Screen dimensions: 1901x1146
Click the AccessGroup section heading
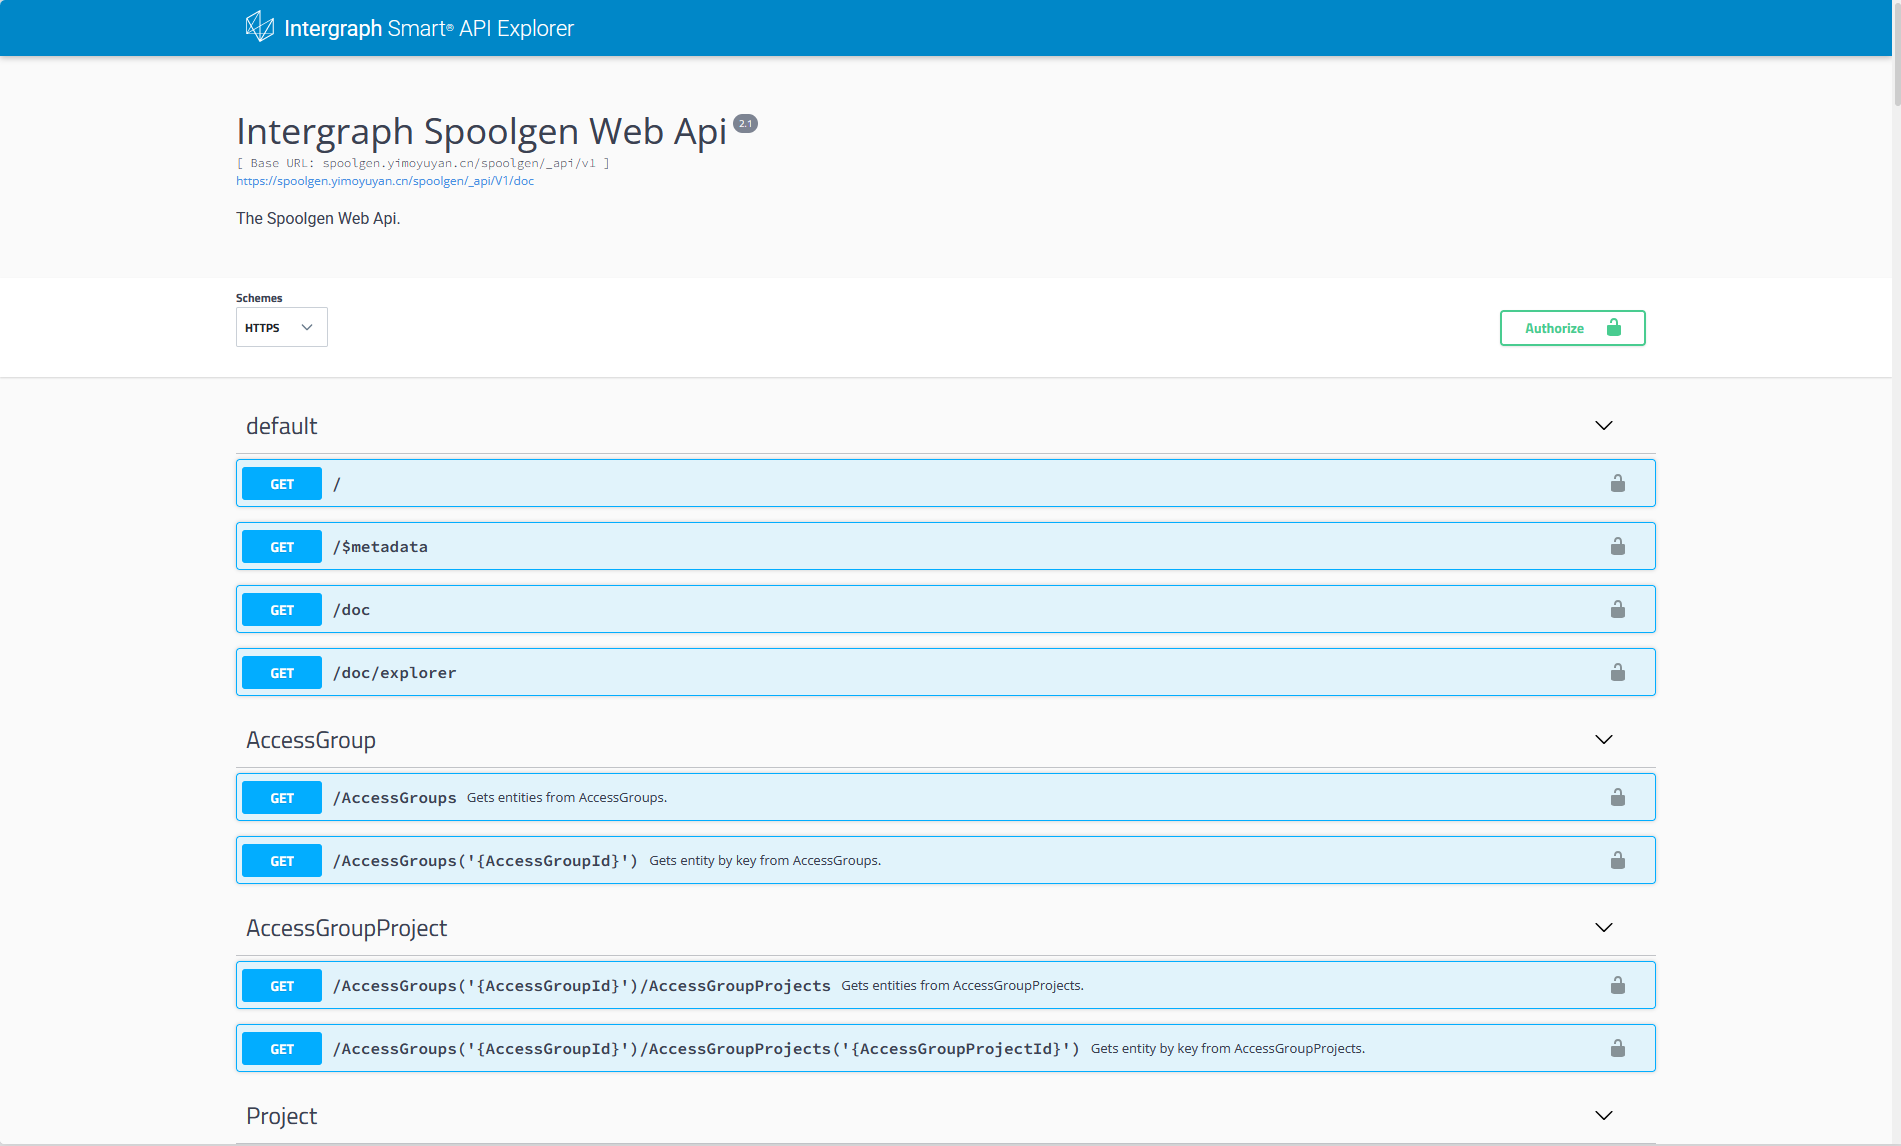pyautogui.click(x=311, y=740)
